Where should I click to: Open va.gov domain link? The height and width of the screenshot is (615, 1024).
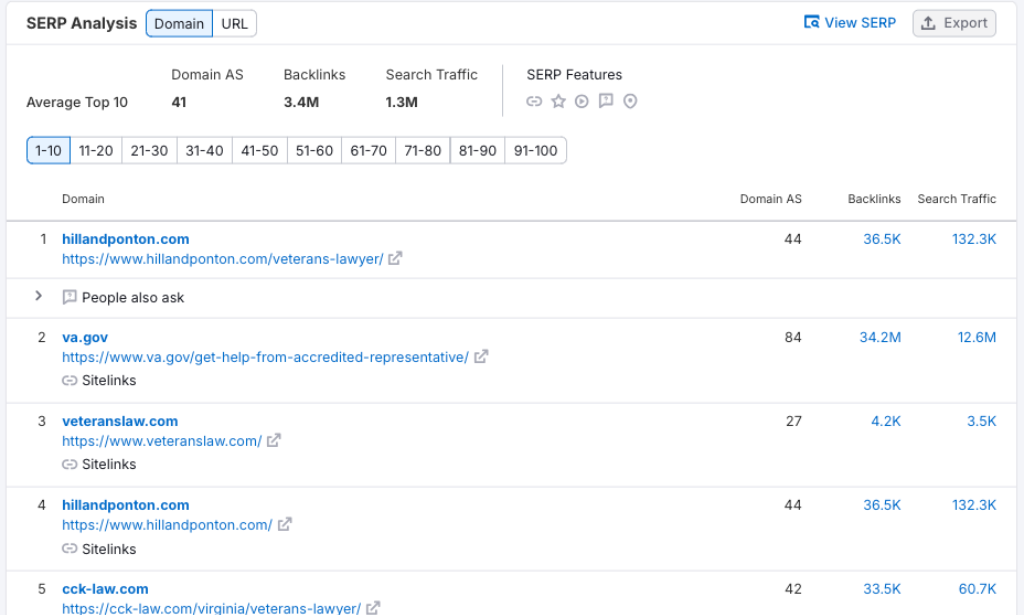[x=85, y=338]
